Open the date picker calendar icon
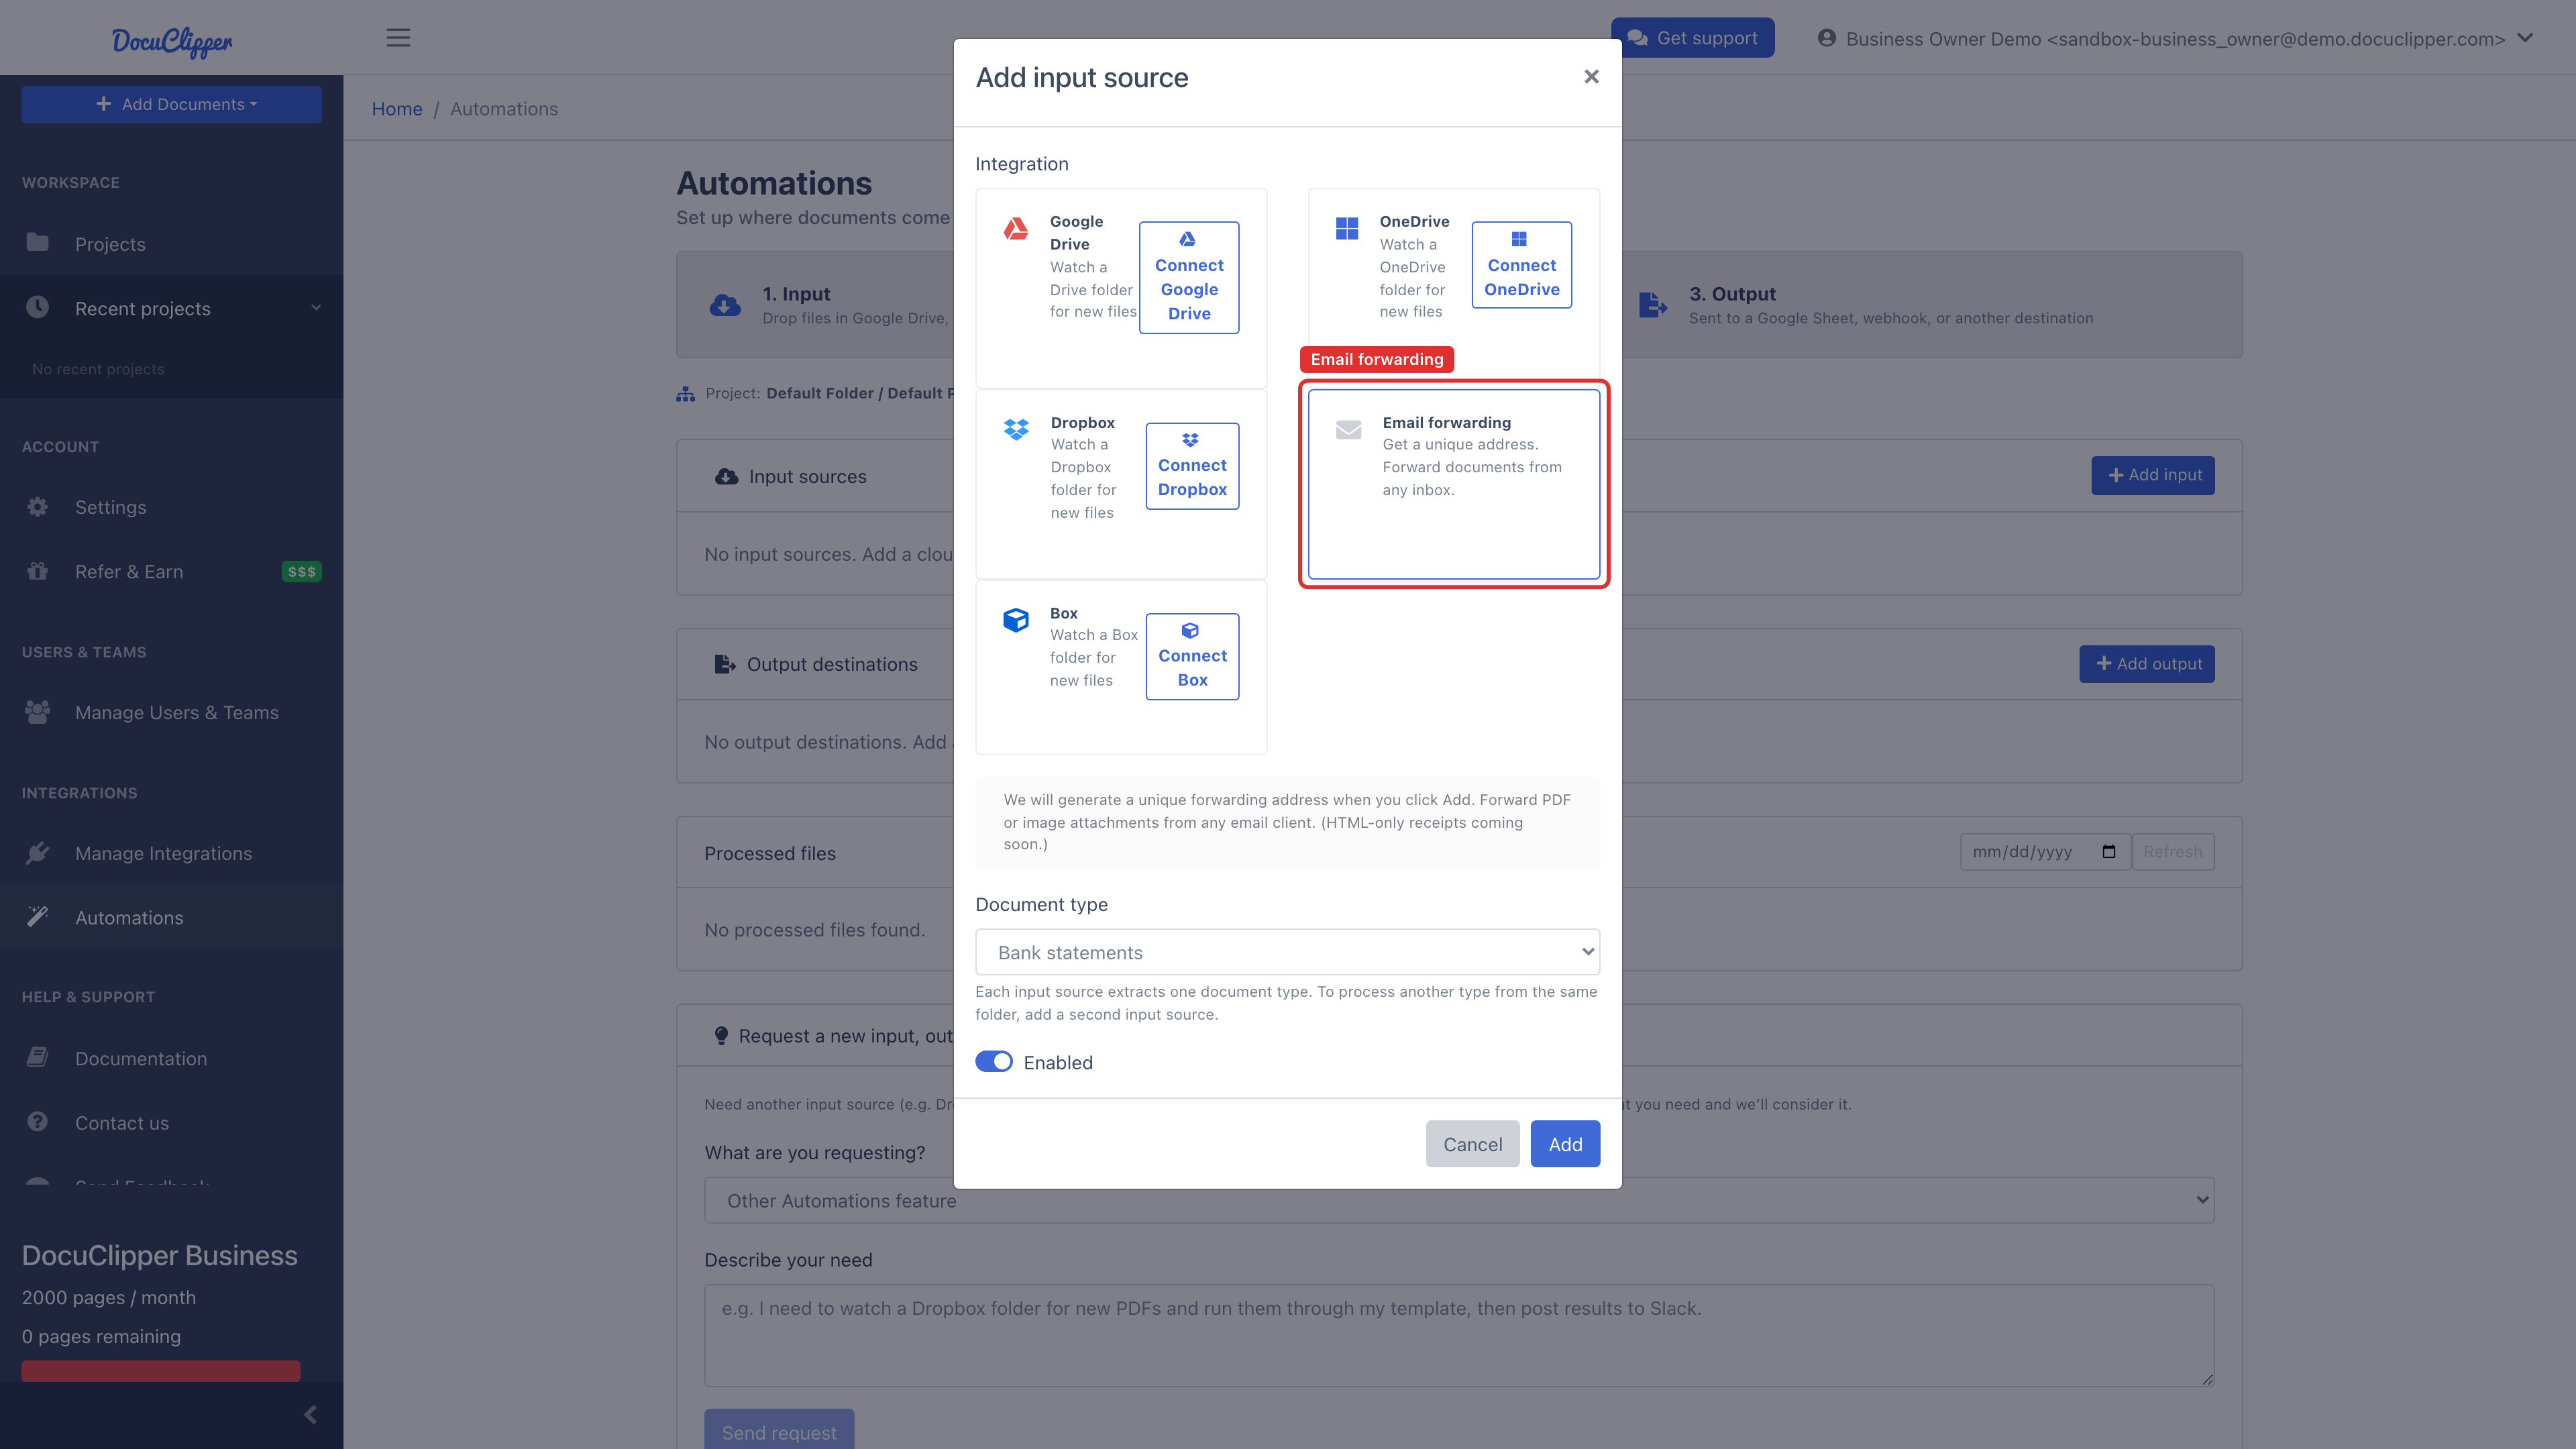 [2108, 852]
